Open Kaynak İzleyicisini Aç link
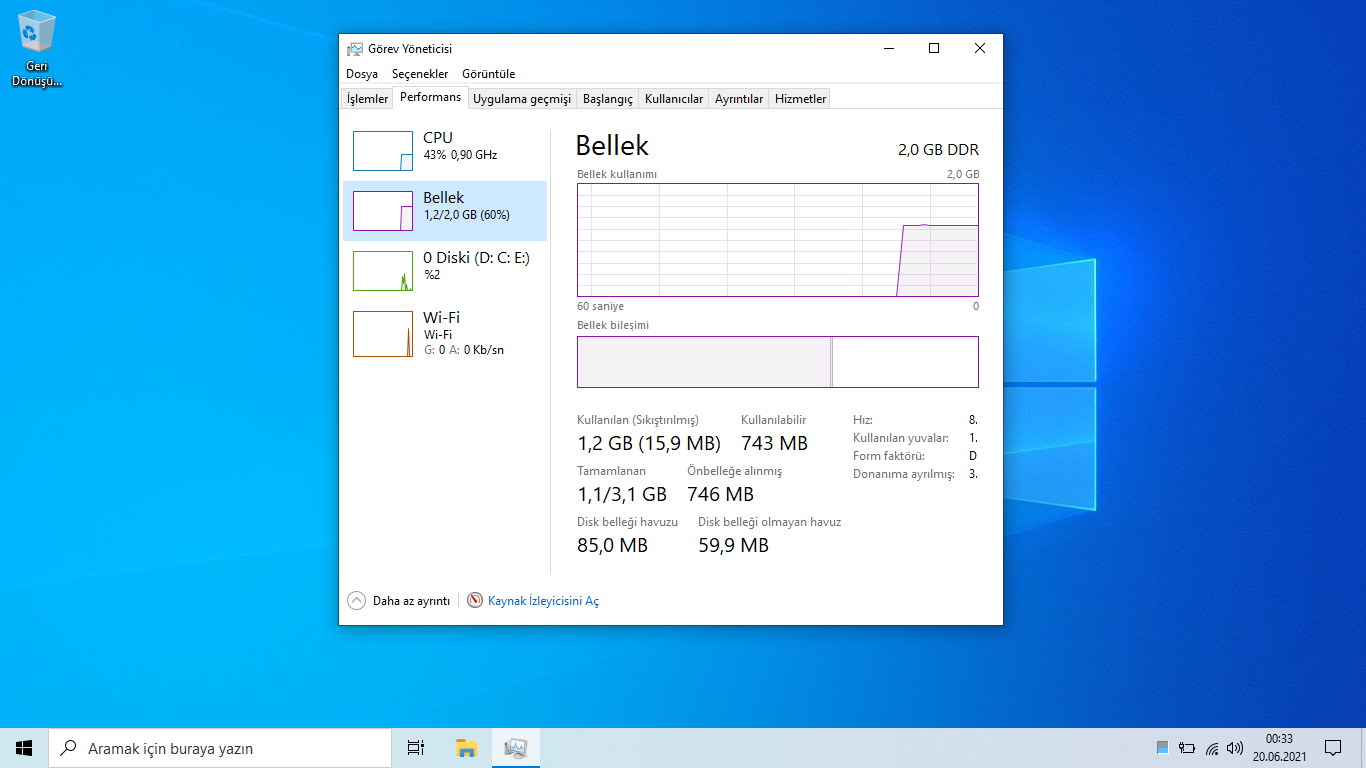1366x768 pixels. click(x=543, y=601)
